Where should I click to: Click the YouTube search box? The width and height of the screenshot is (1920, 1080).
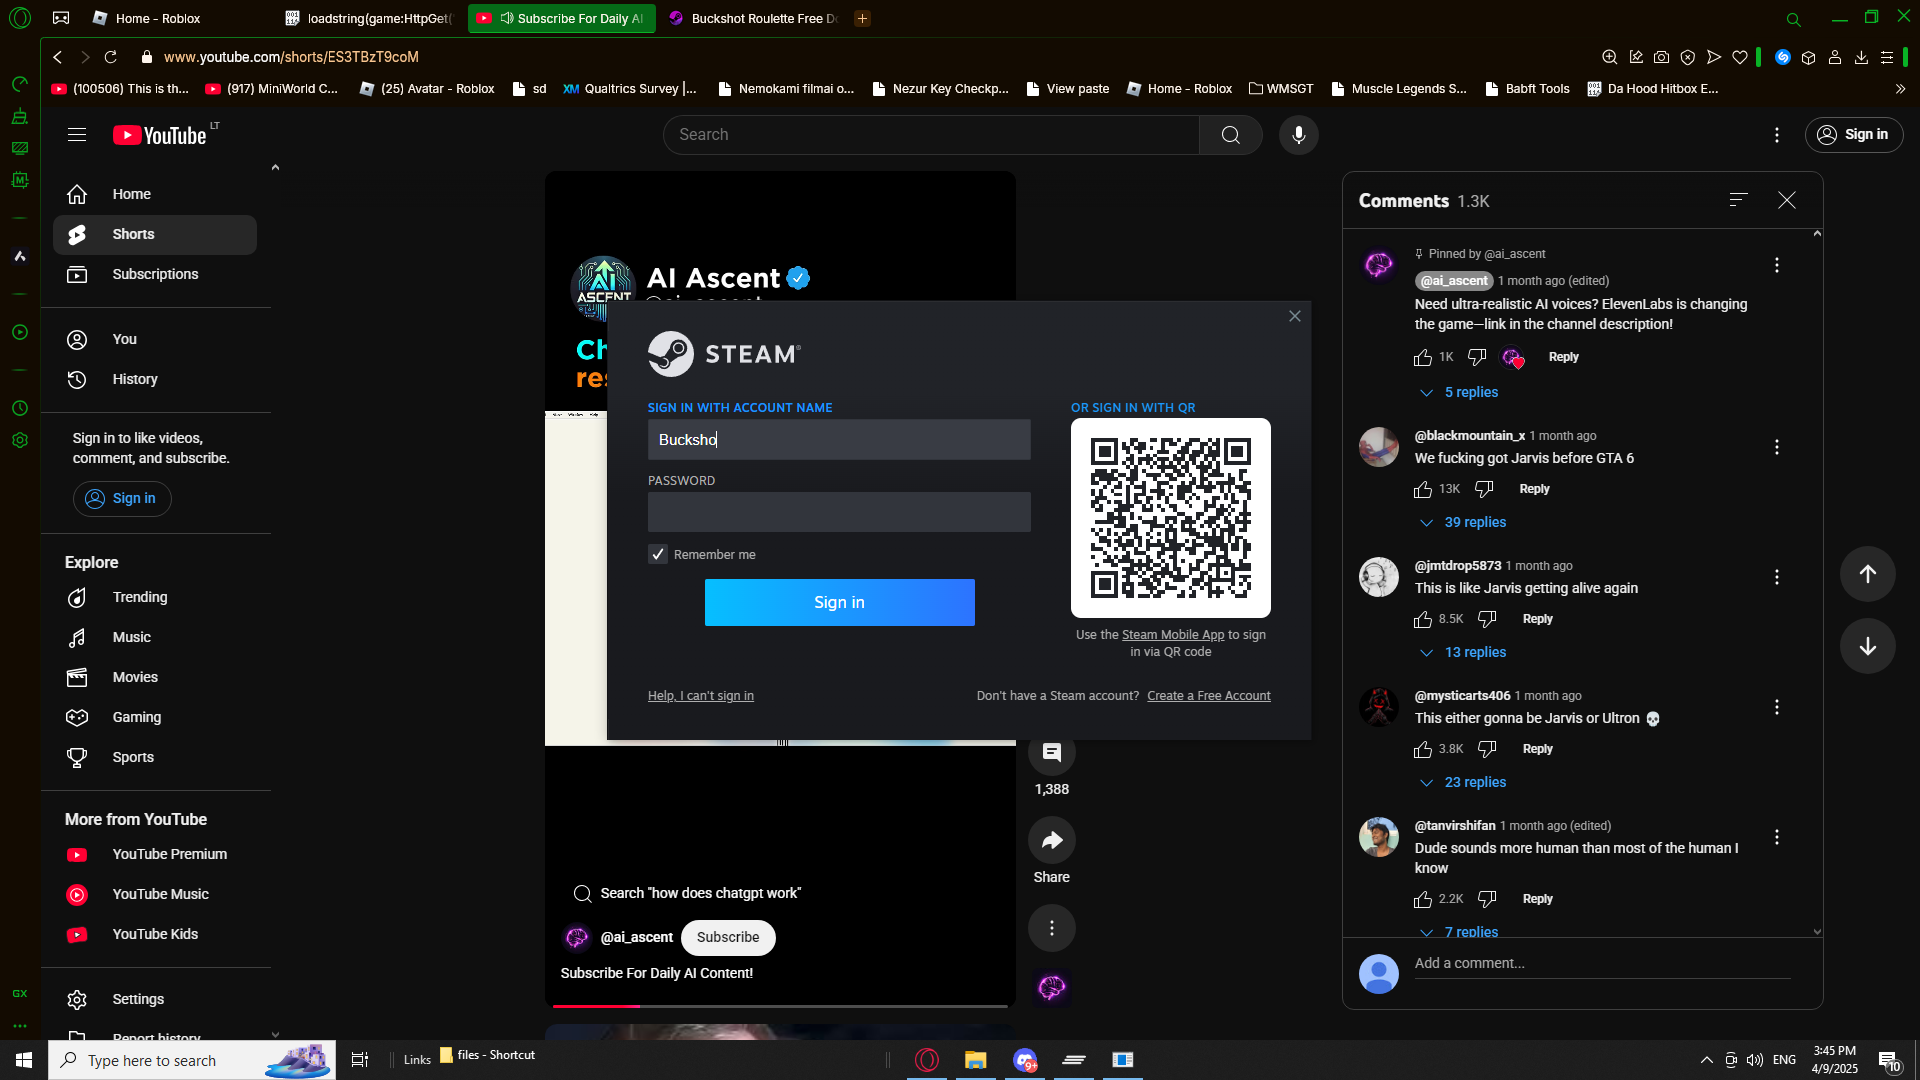(x=931, y=135)
